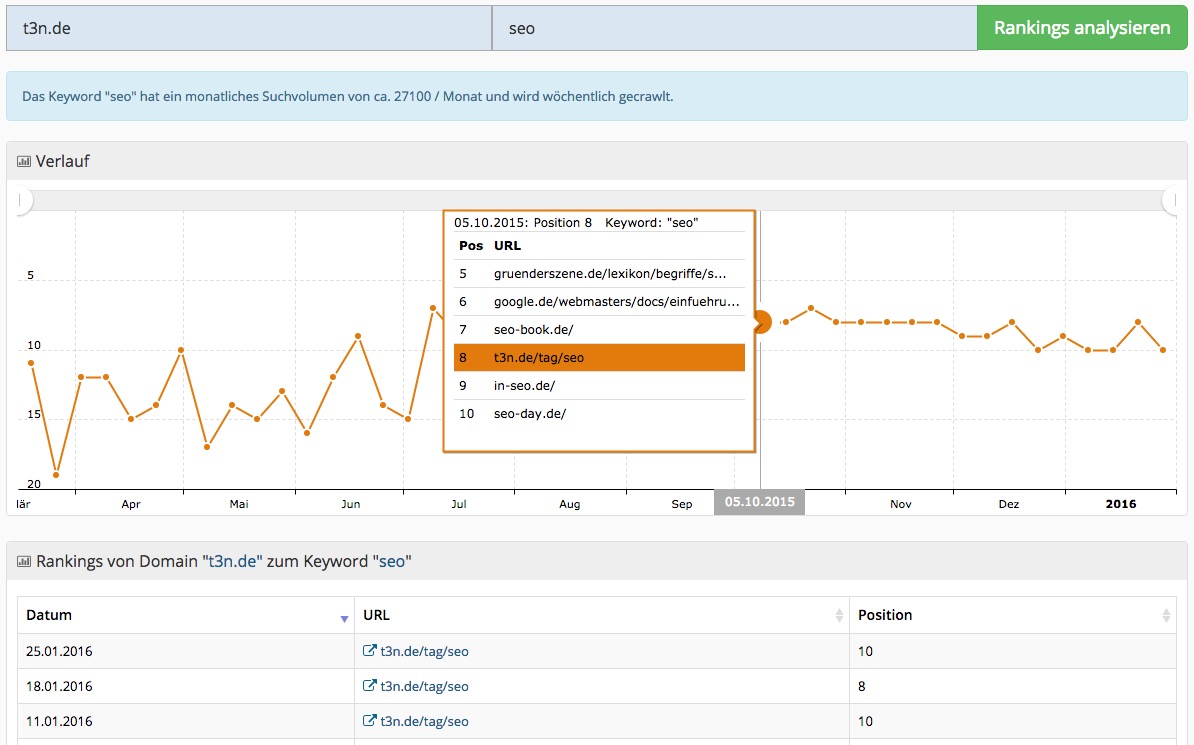Select the highlighted "t3n.de/tag/seo" row in the tooltip

click(x=599, y=357)
